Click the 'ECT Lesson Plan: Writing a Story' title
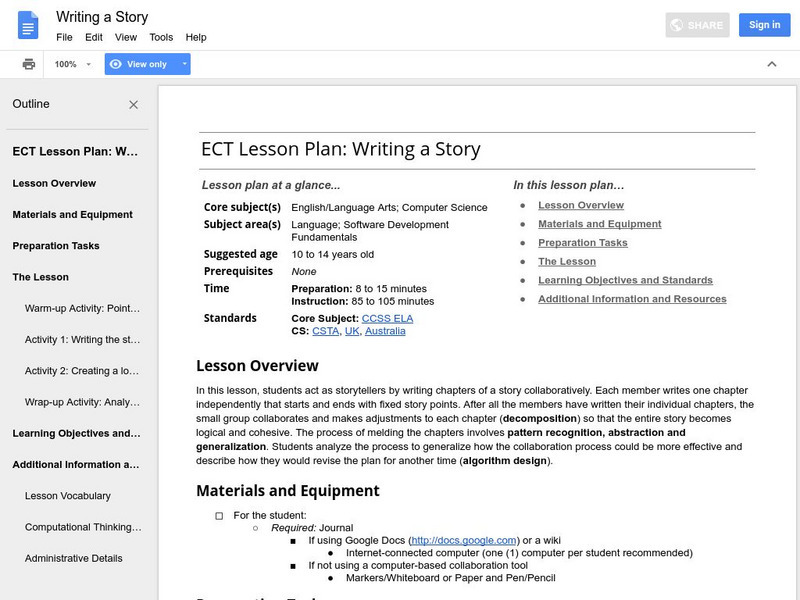800x600 pixels. [x=341, y=149]
